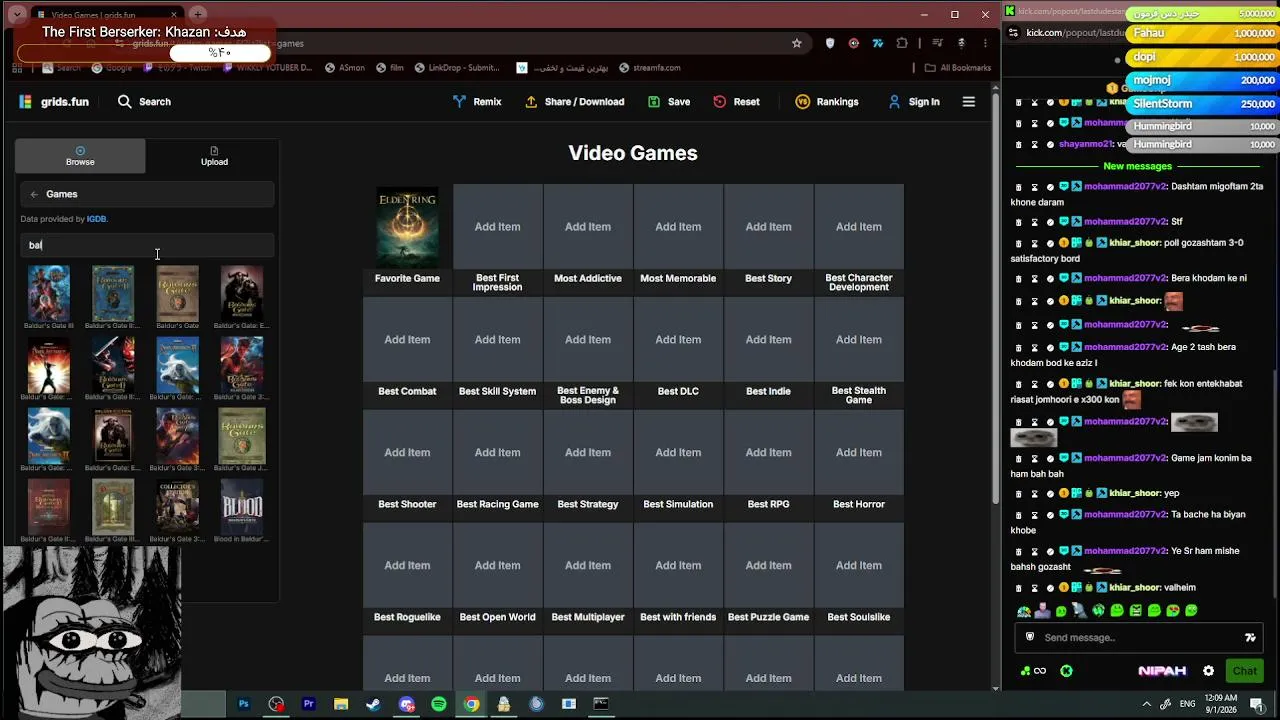Click the Sign In link

(x=914, y=102)
